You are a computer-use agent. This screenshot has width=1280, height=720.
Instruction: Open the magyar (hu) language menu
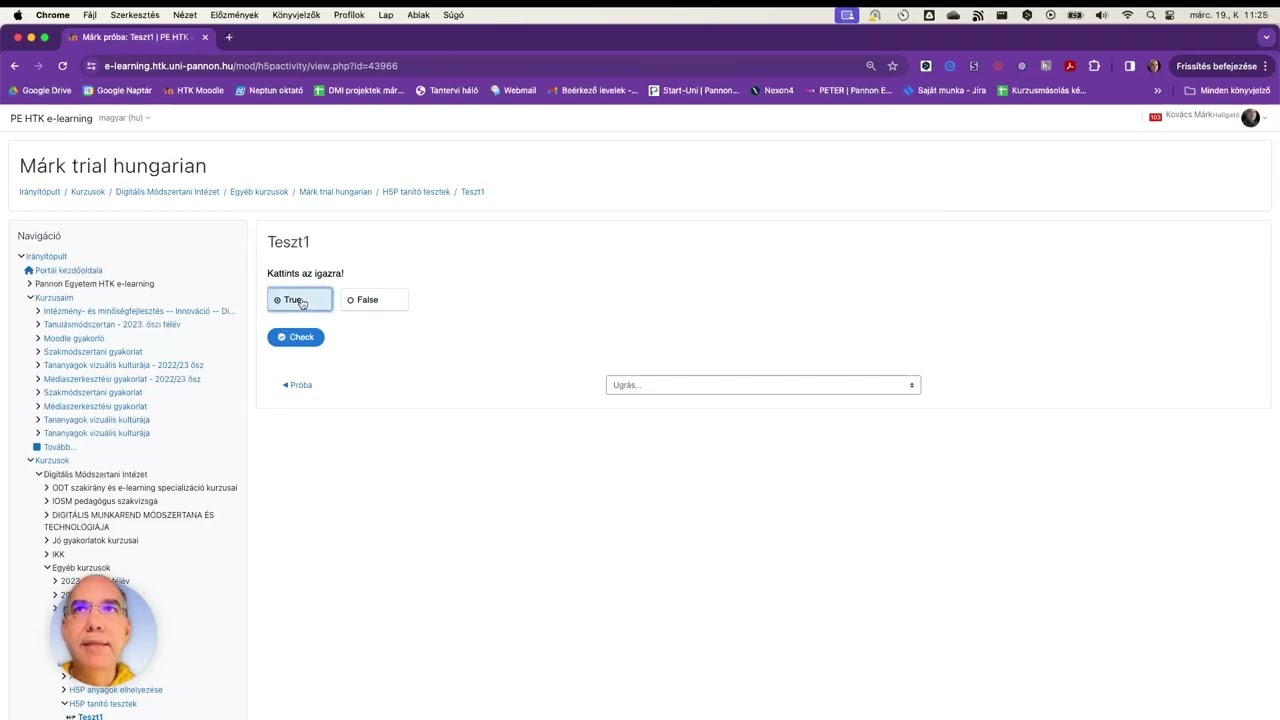[x=124, y=118]
